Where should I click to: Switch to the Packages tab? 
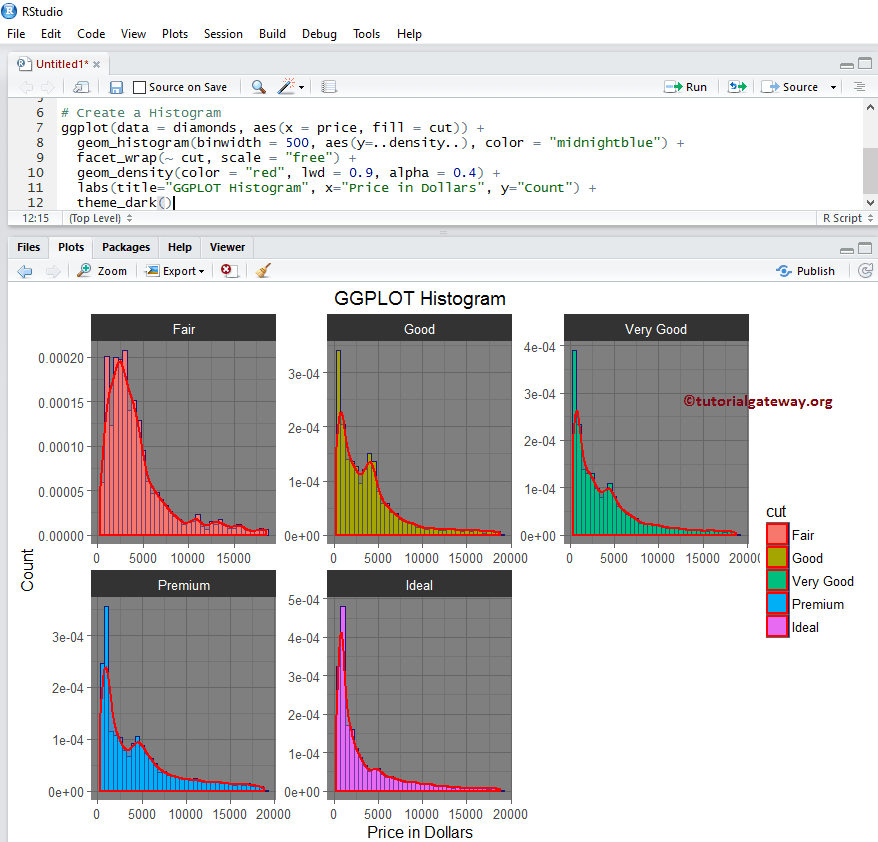(x=125, y=247)
